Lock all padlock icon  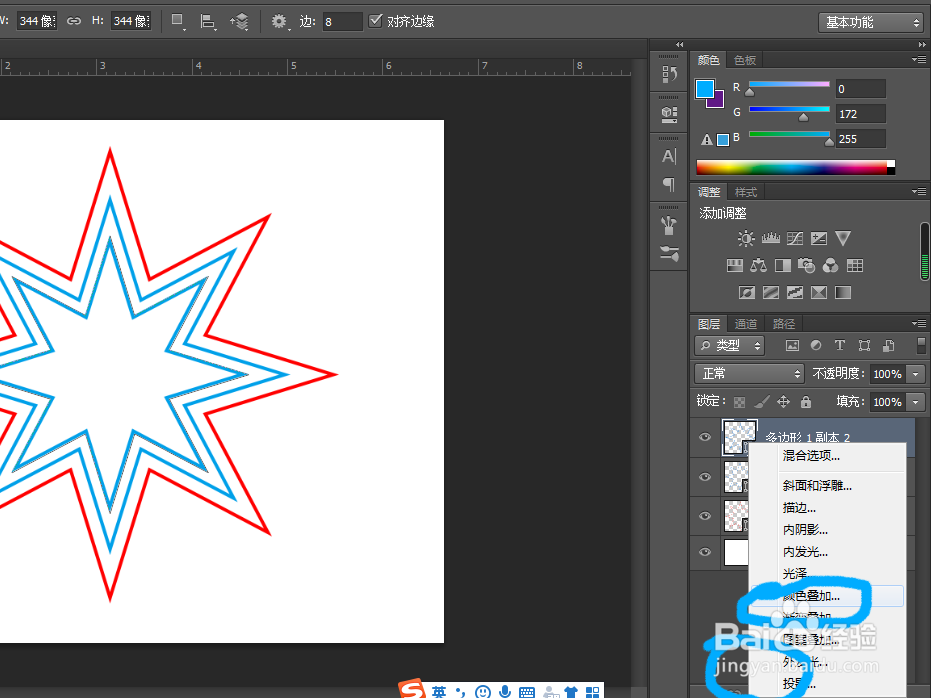coord(806,402)
